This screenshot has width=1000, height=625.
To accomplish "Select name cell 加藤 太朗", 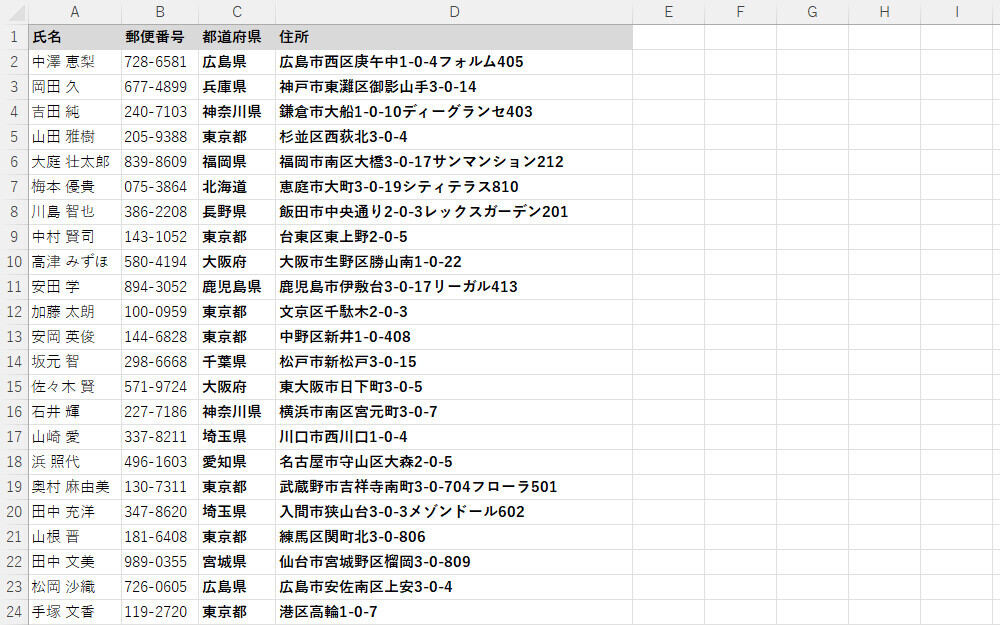I will (x=75, y=312).
